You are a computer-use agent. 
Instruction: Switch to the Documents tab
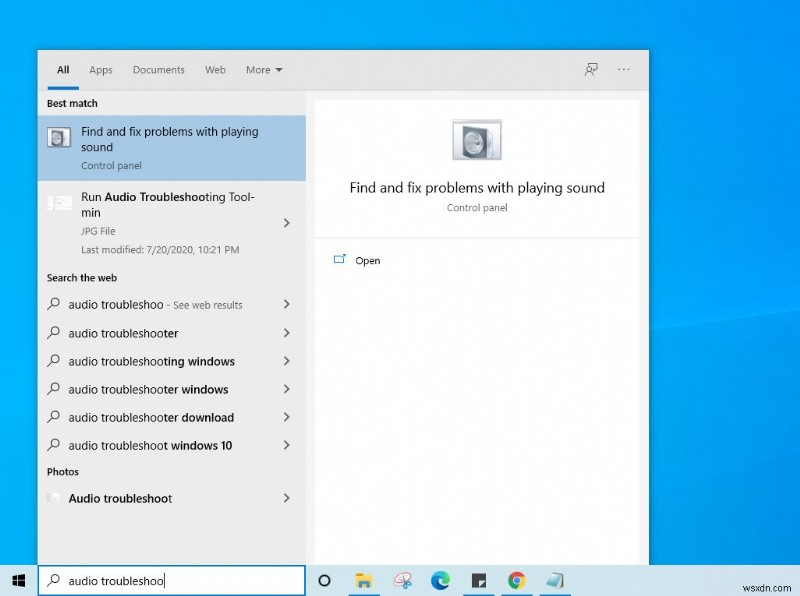point(158,70)
